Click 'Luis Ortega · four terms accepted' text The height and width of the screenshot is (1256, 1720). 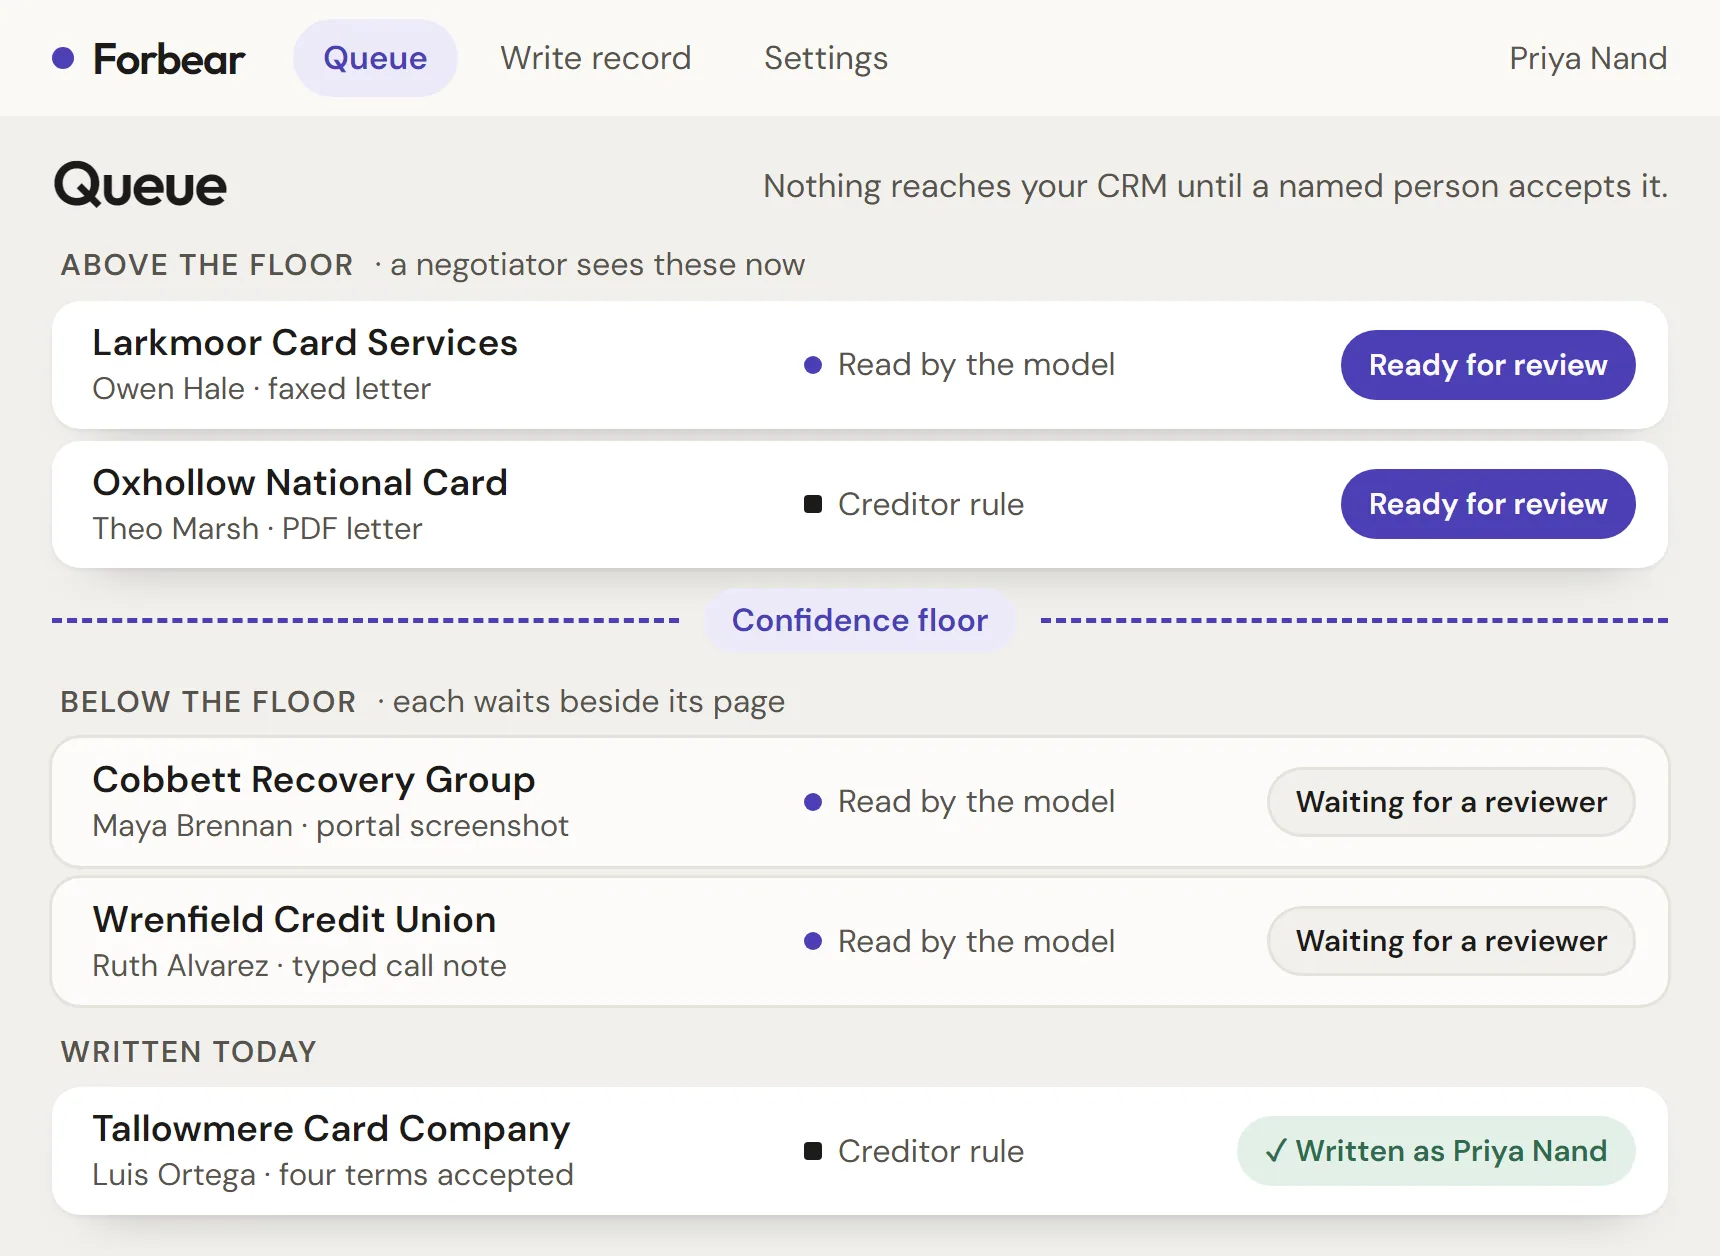pyautogui.click(x=333, y=1175)
